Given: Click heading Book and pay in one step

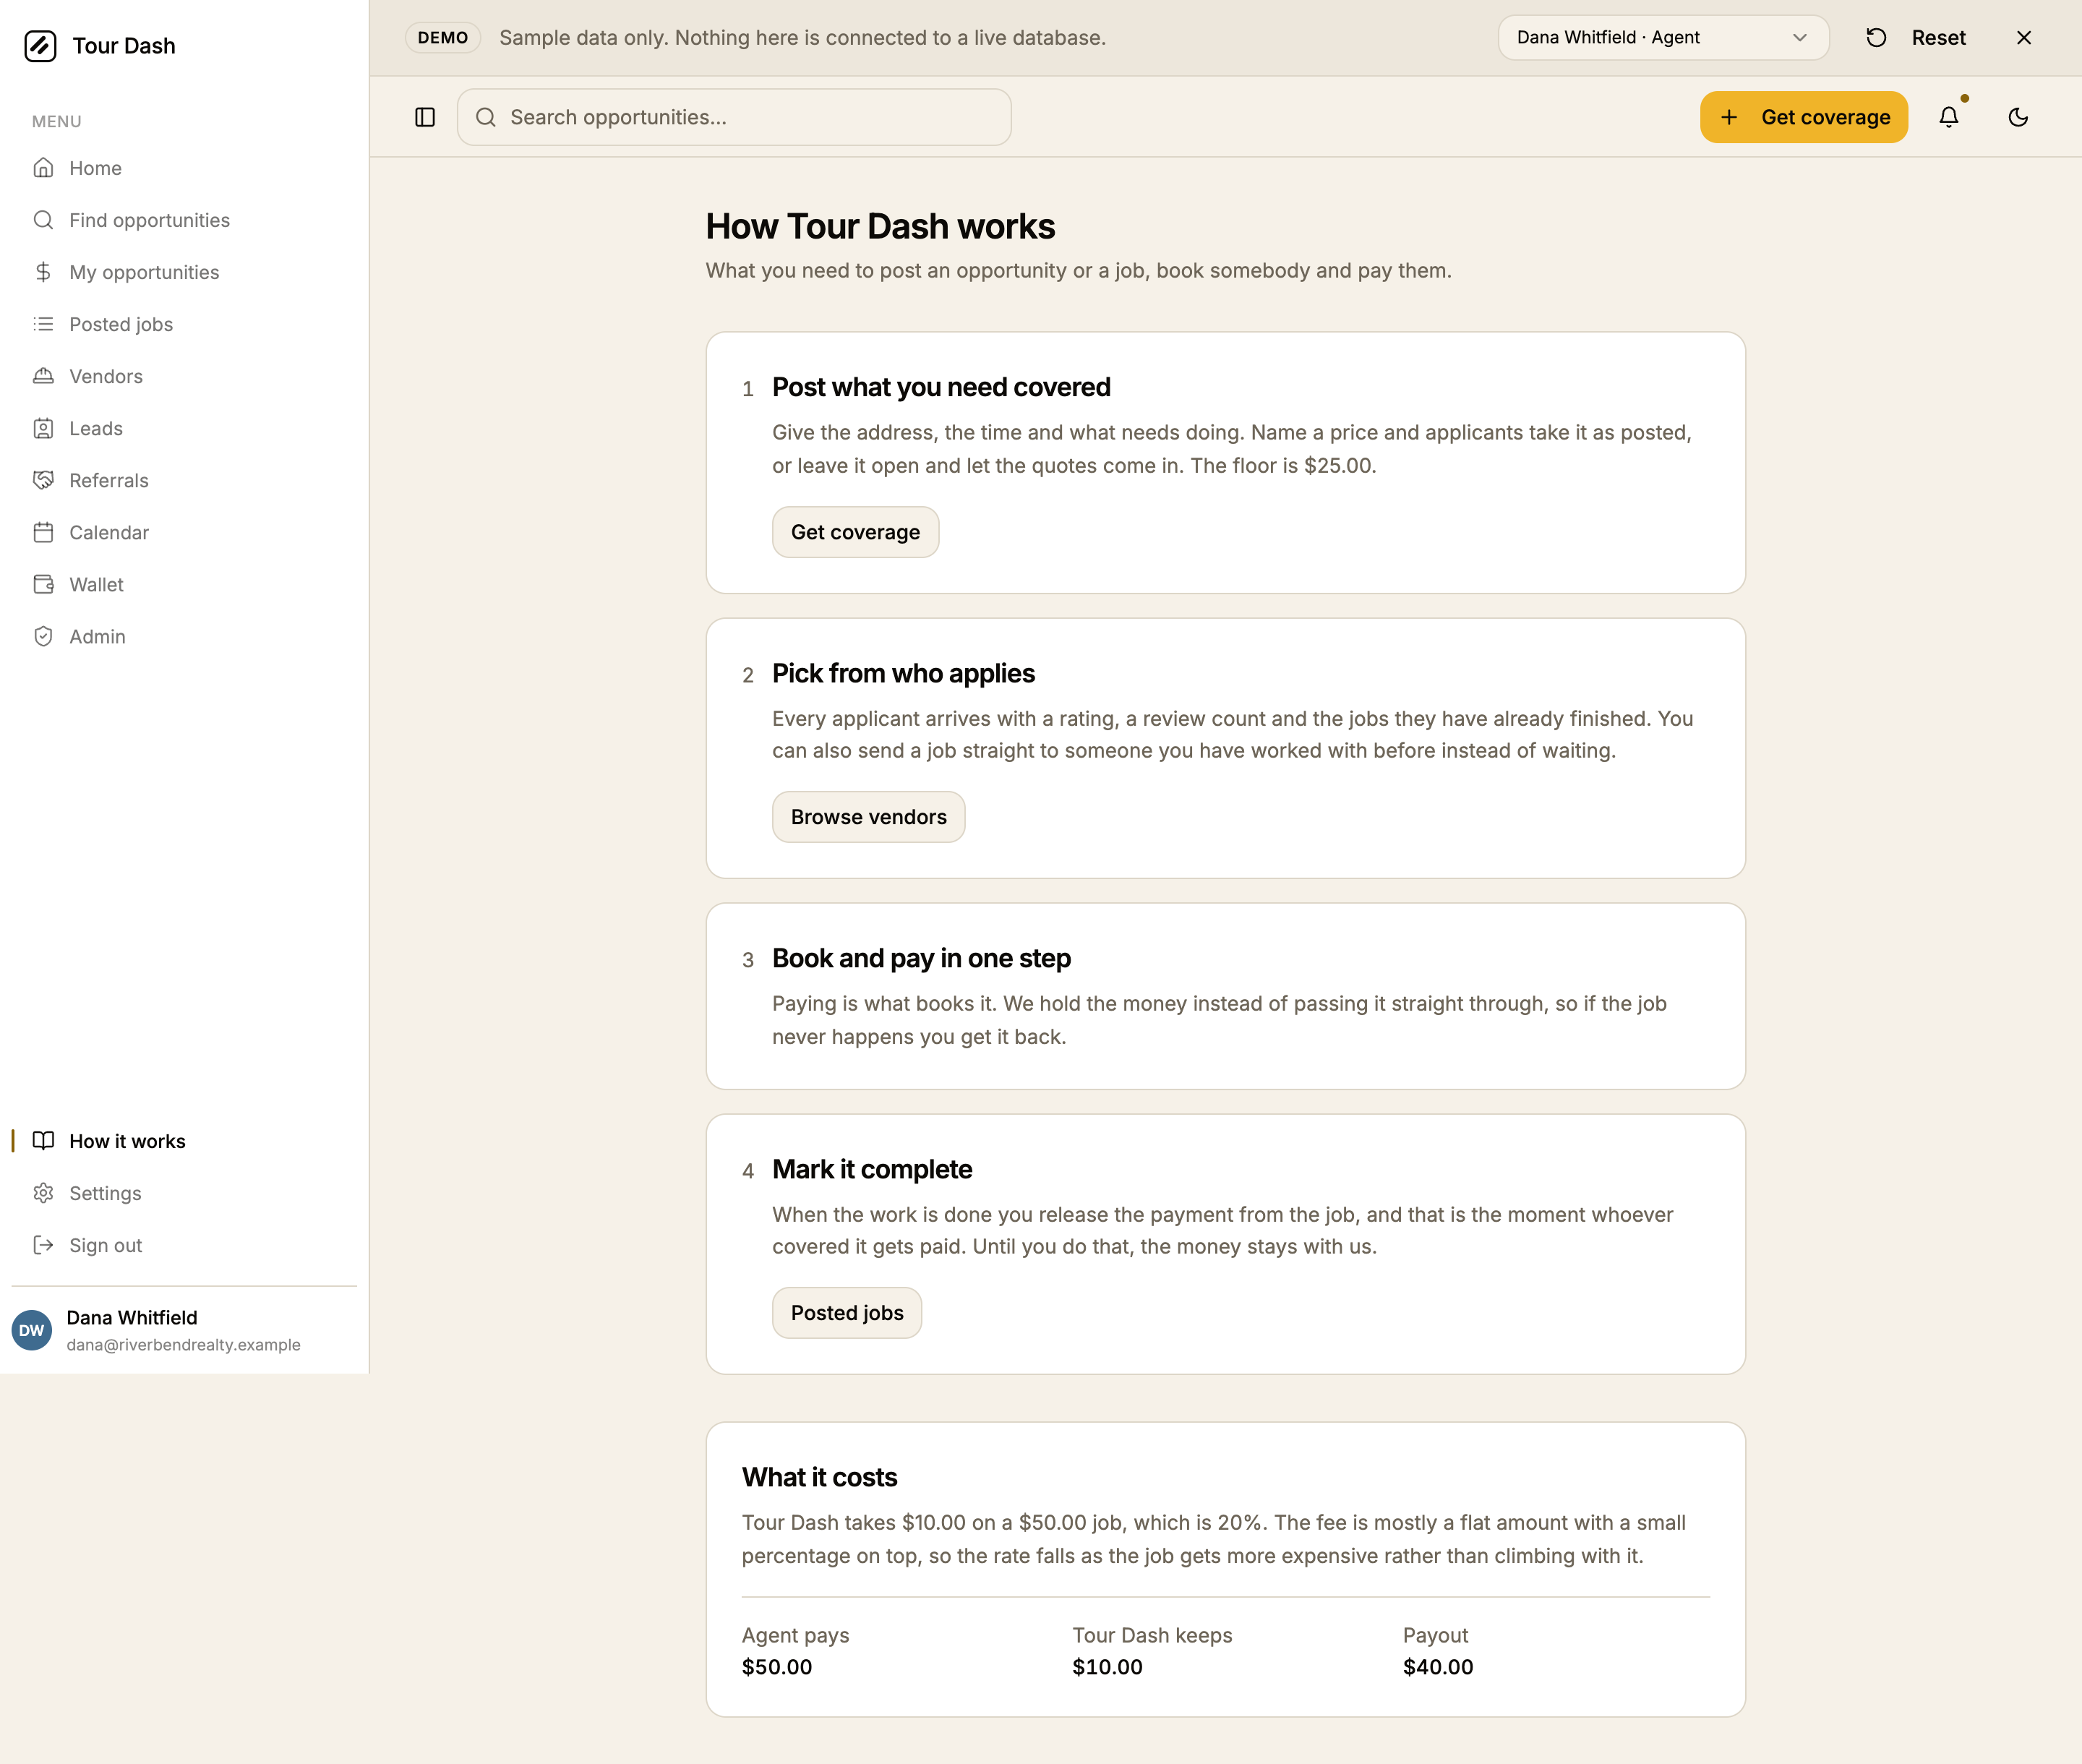Looking at the screenshot, I should [x=921, y=958].
